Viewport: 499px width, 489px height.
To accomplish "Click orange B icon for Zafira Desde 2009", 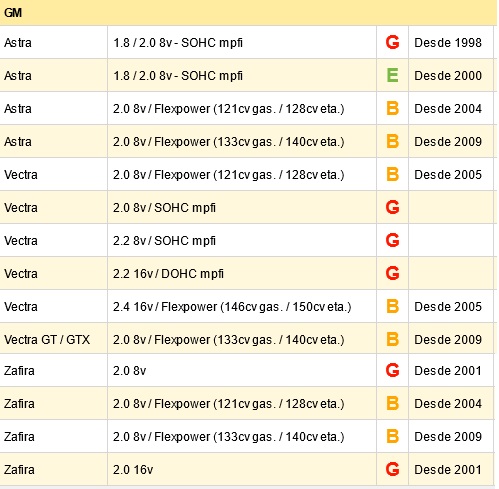I will 392,436.
